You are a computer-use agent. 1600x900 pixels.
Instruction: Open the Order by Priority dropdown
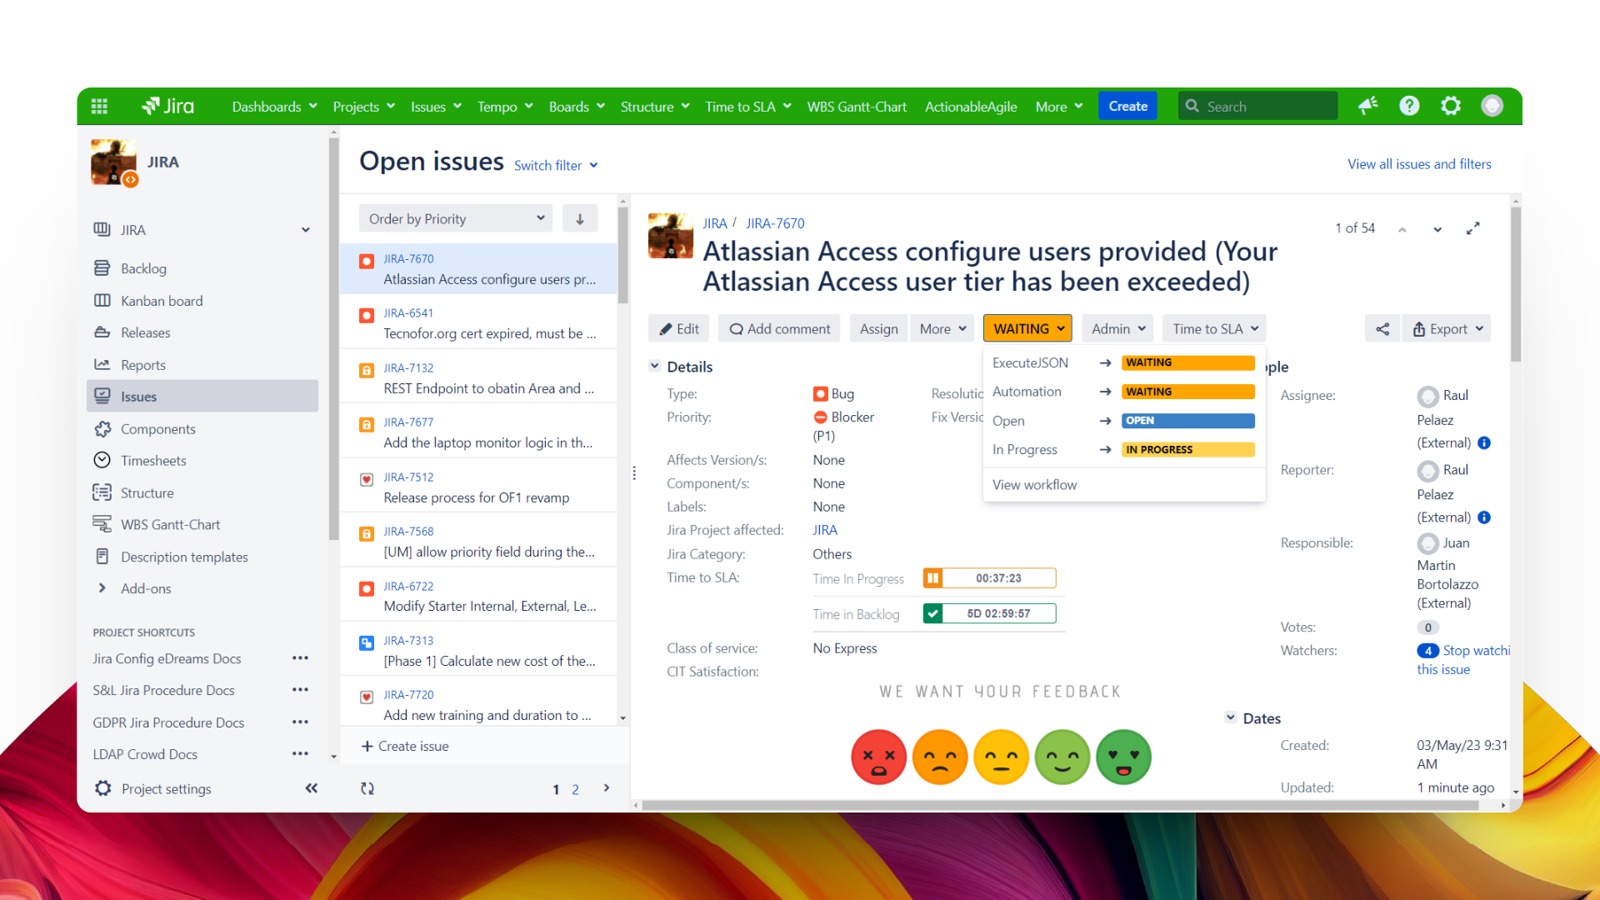pos(456,219)
